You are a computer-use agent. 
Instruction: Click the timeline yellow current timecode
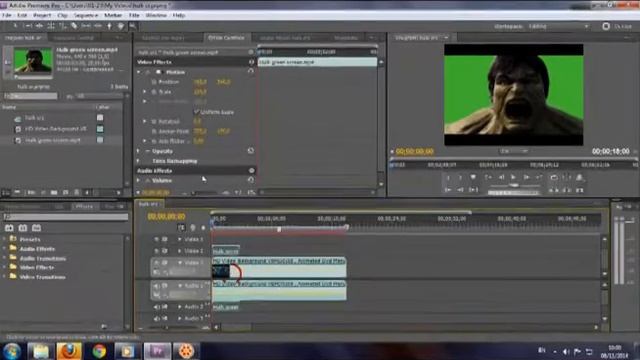coord(166,216)
